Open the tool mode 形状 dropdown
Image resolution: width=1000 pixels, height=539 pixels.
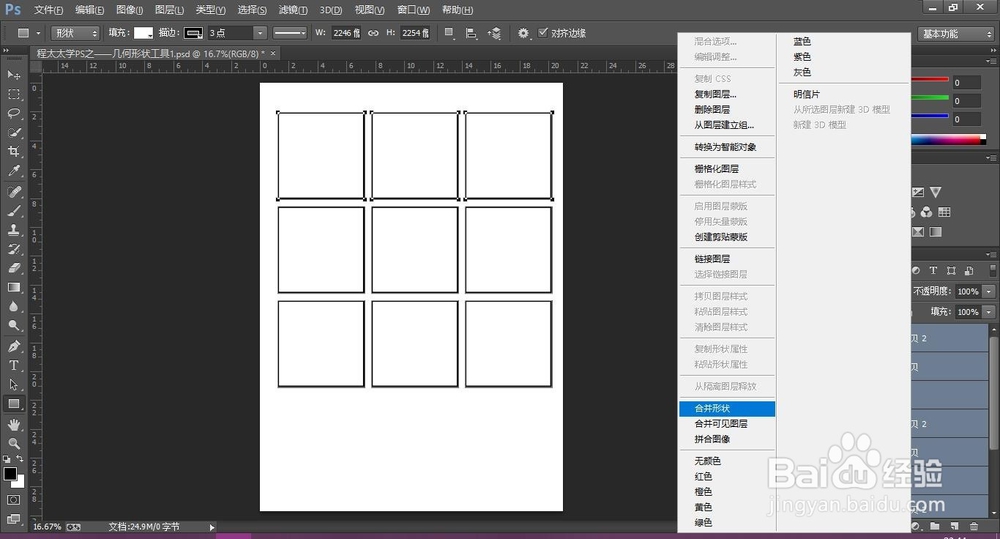[x=75, y=33]
